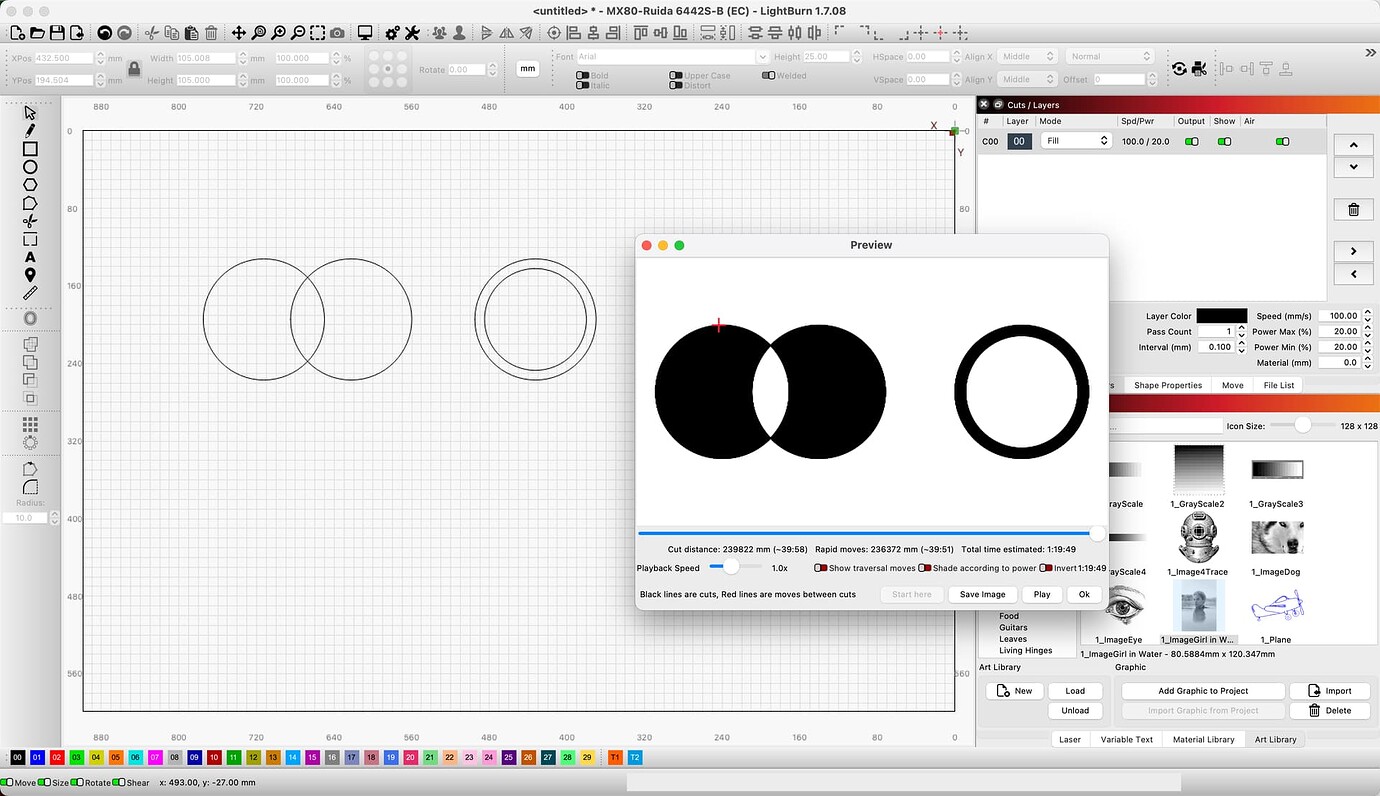Open the Device Settings wrench icon

pyautogui.click(x=413, y=32)
